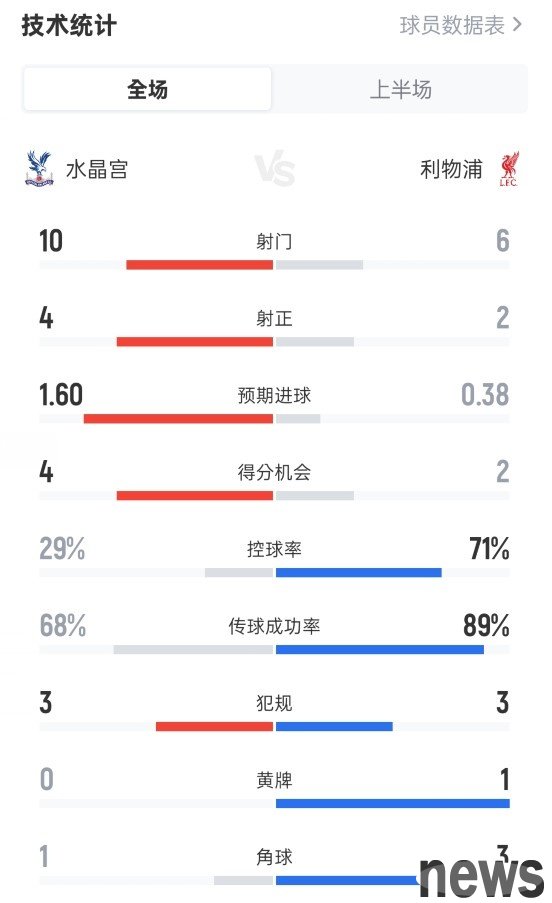Click the 犯规 stat label
Screen dimensions: 552x903
pyautogui.click(x=274, y=703)
